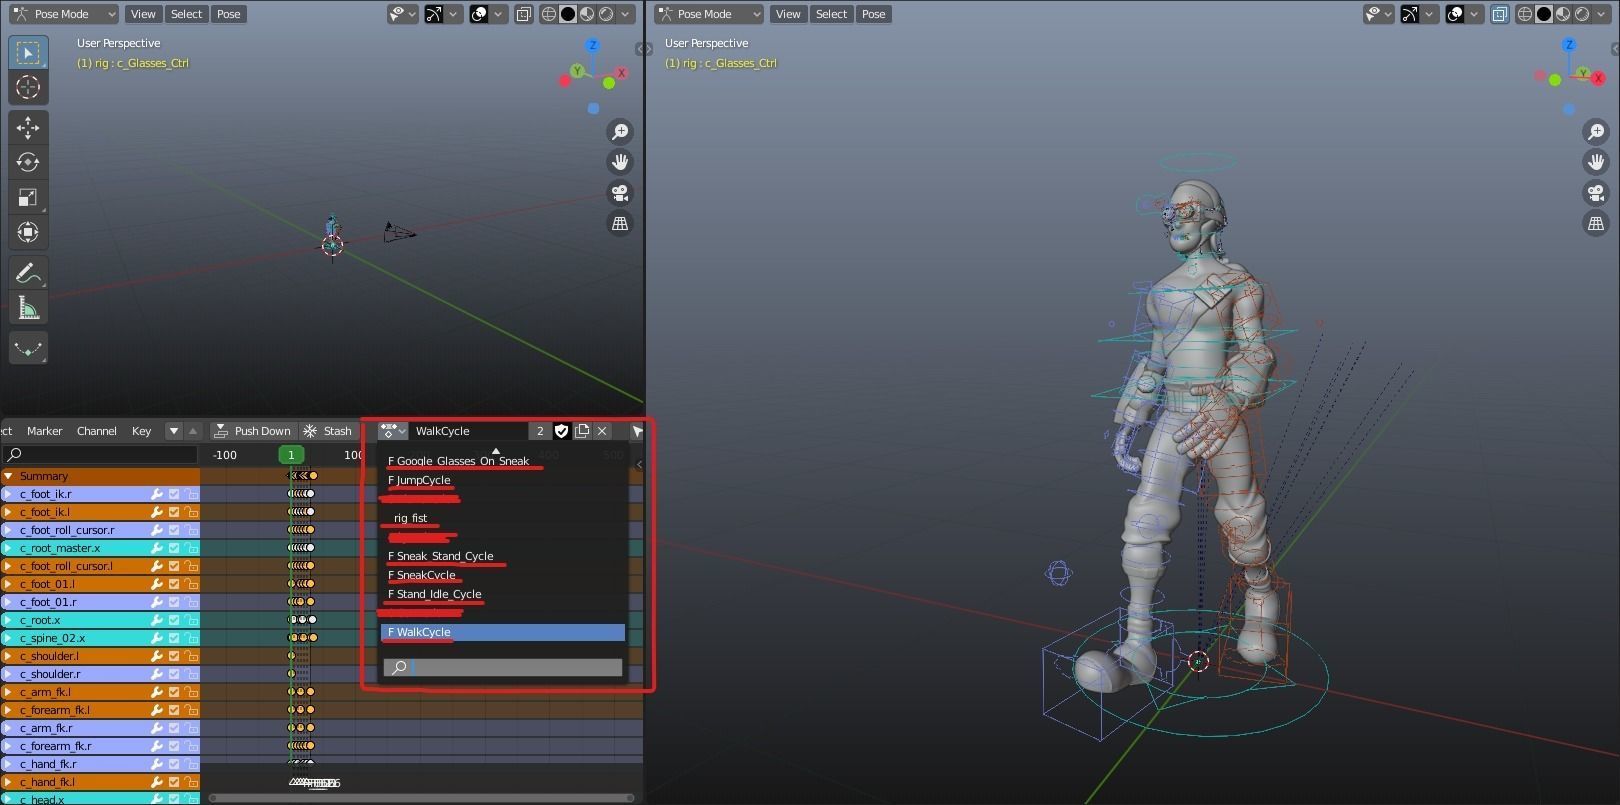
Task: Open shading options dropdown in left viewport
Action: pos(626,14)
